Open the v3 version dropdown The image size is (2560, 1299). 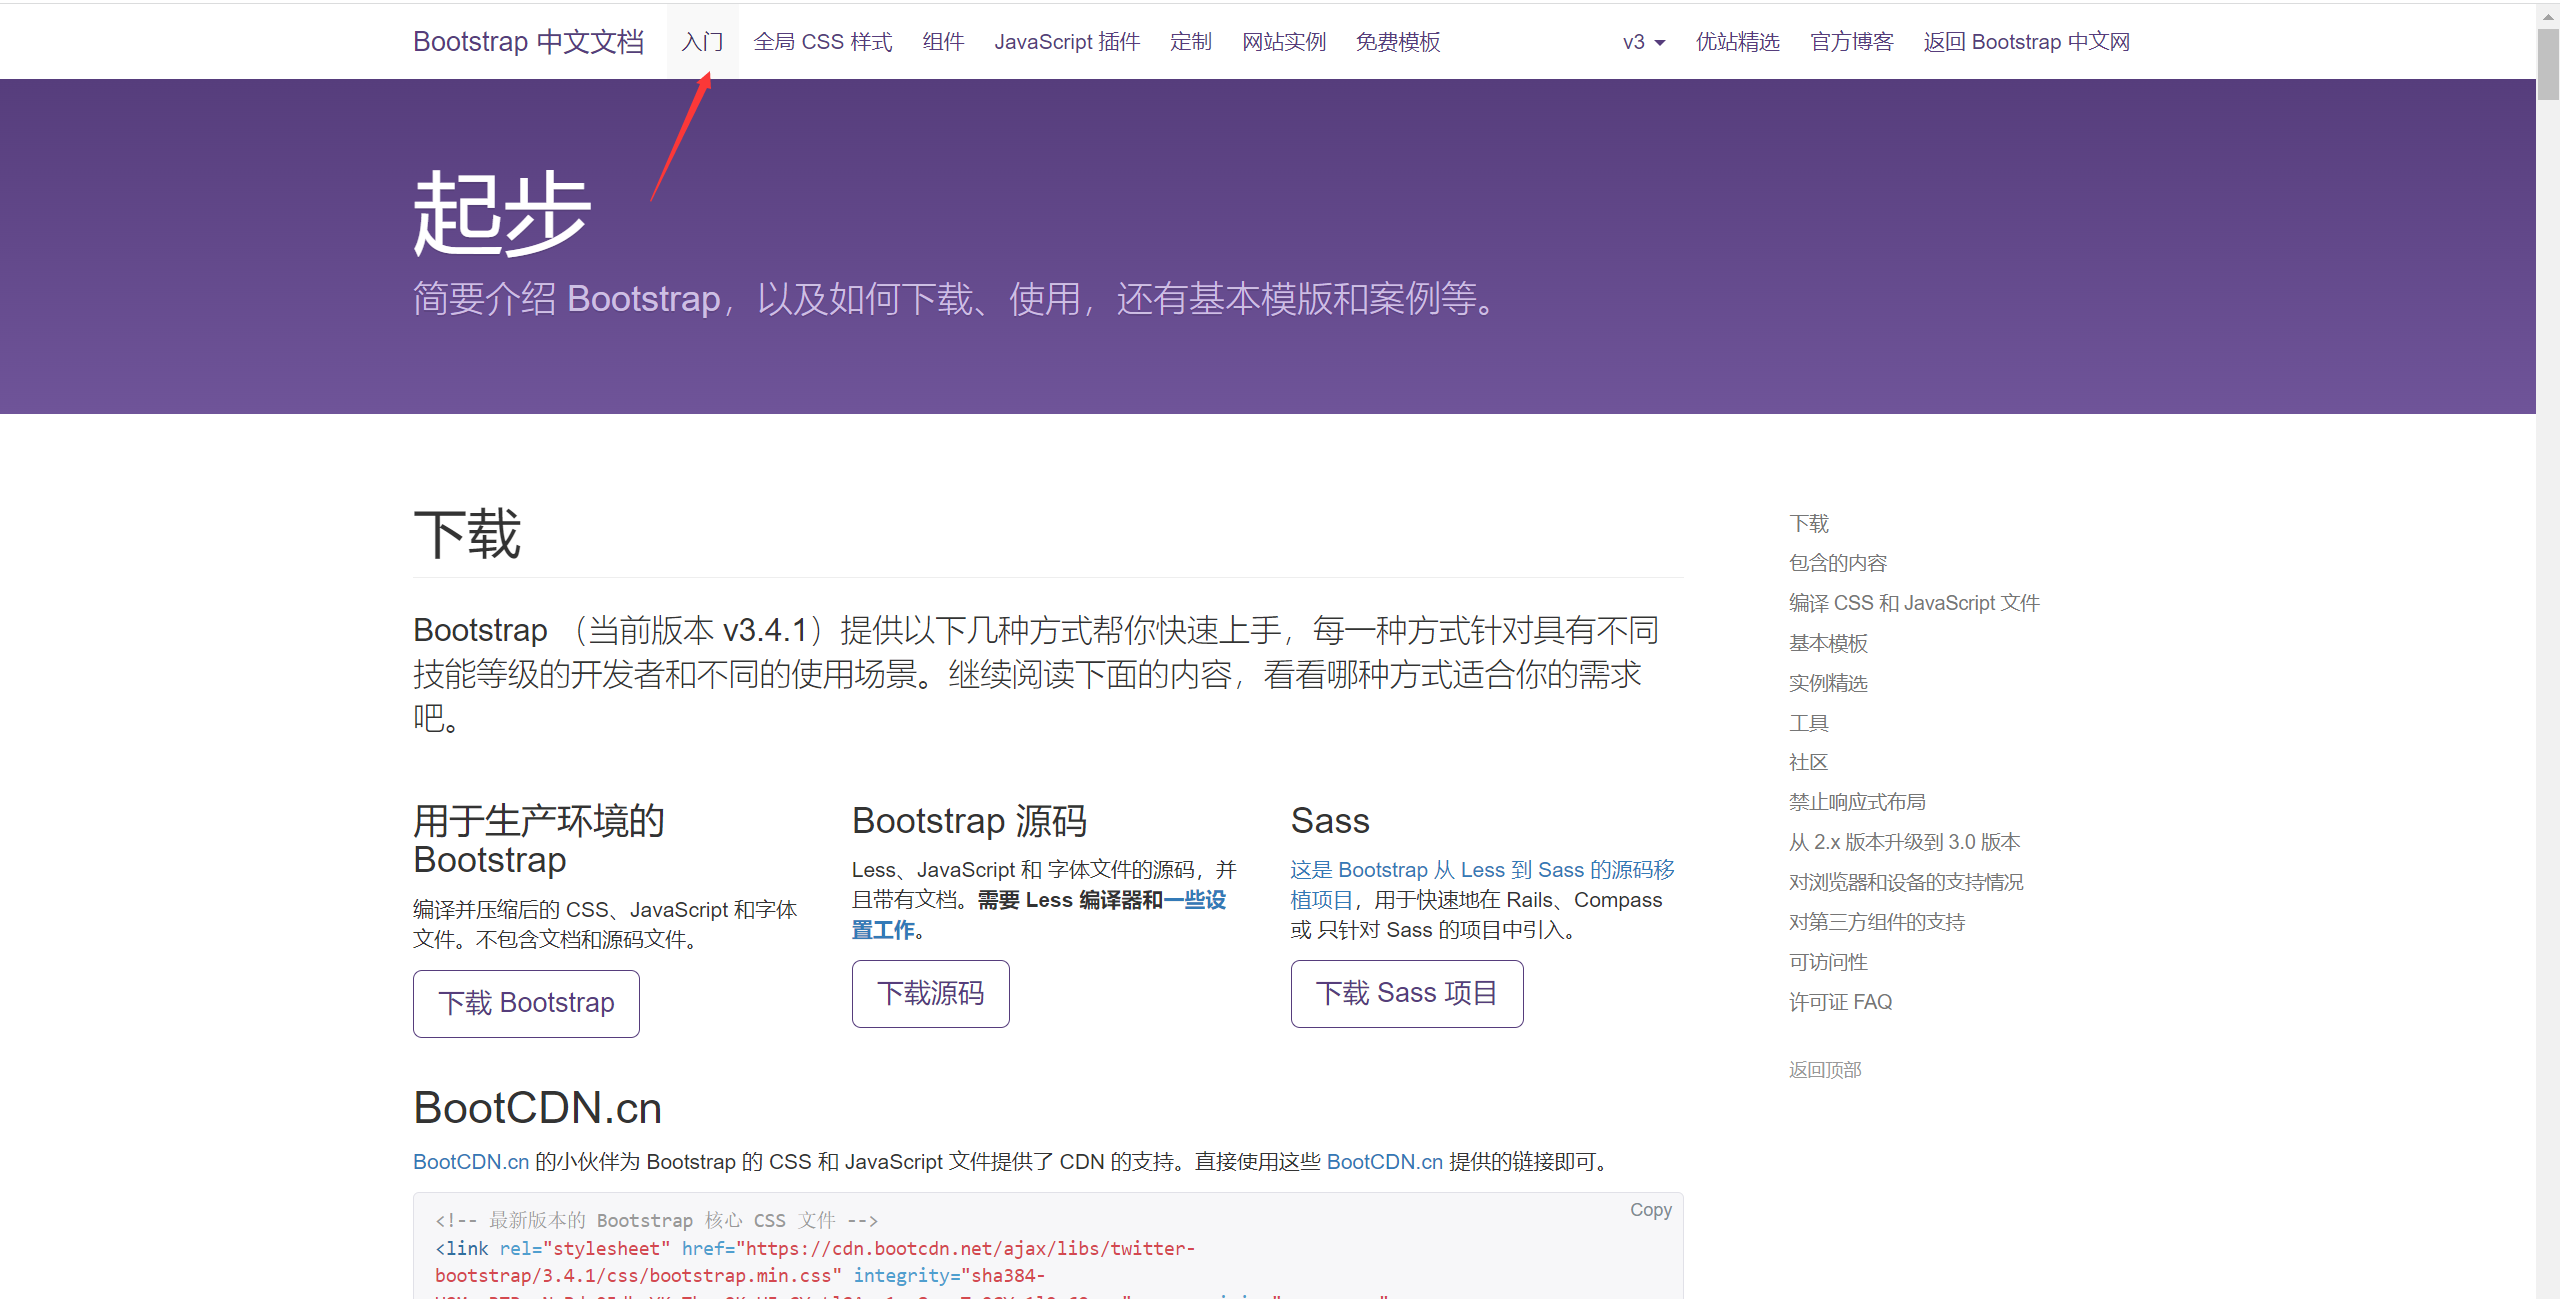point(1643,42)
